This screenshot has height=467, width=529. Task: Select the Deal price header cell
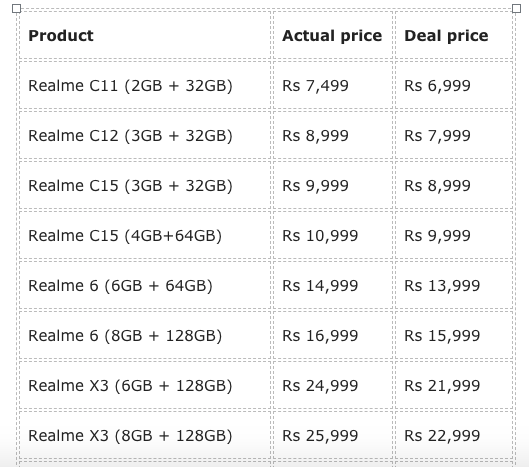click(x=454, y=35)
